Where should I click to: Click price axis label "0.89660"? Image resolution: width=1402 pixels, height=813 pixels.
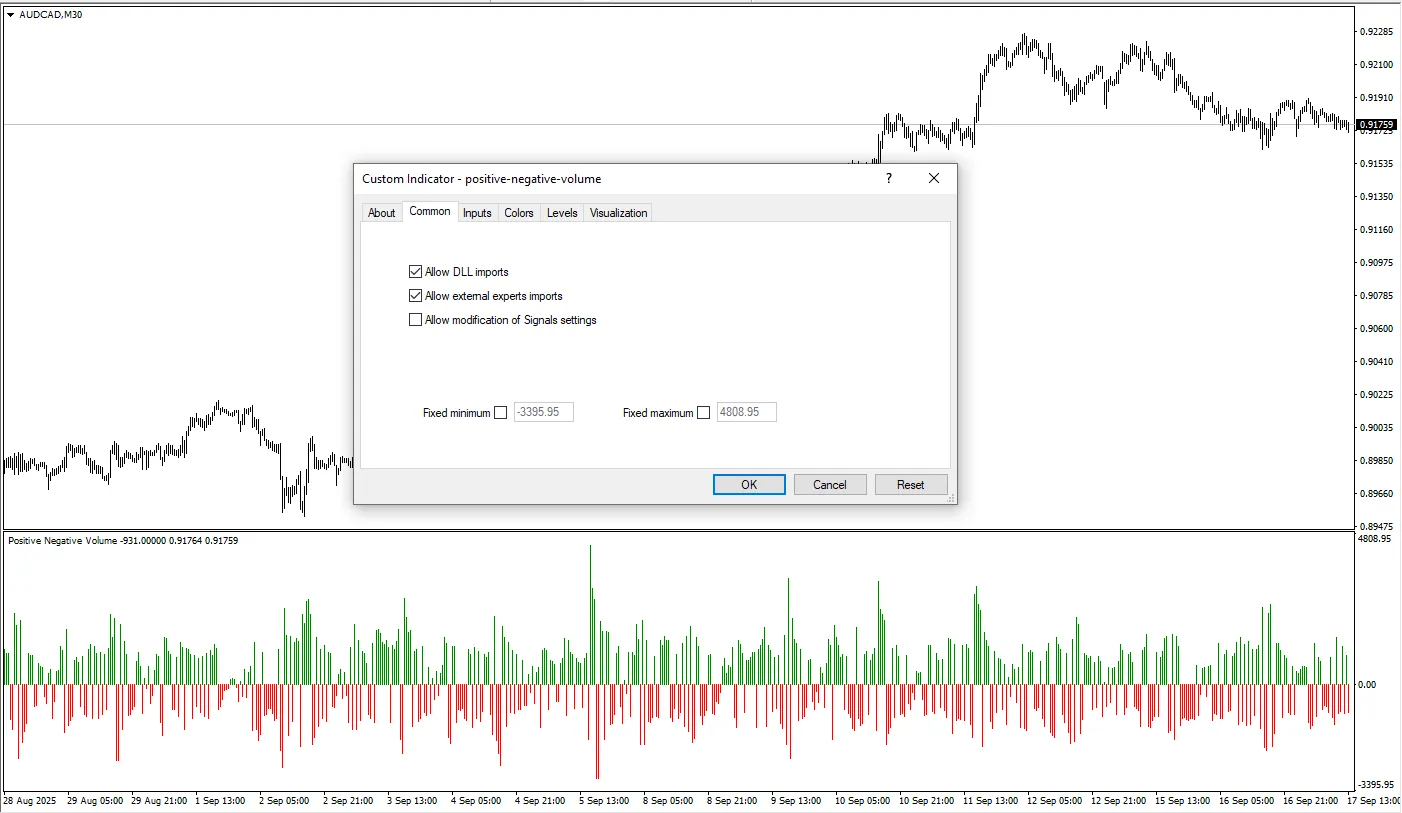point(1377,494)
